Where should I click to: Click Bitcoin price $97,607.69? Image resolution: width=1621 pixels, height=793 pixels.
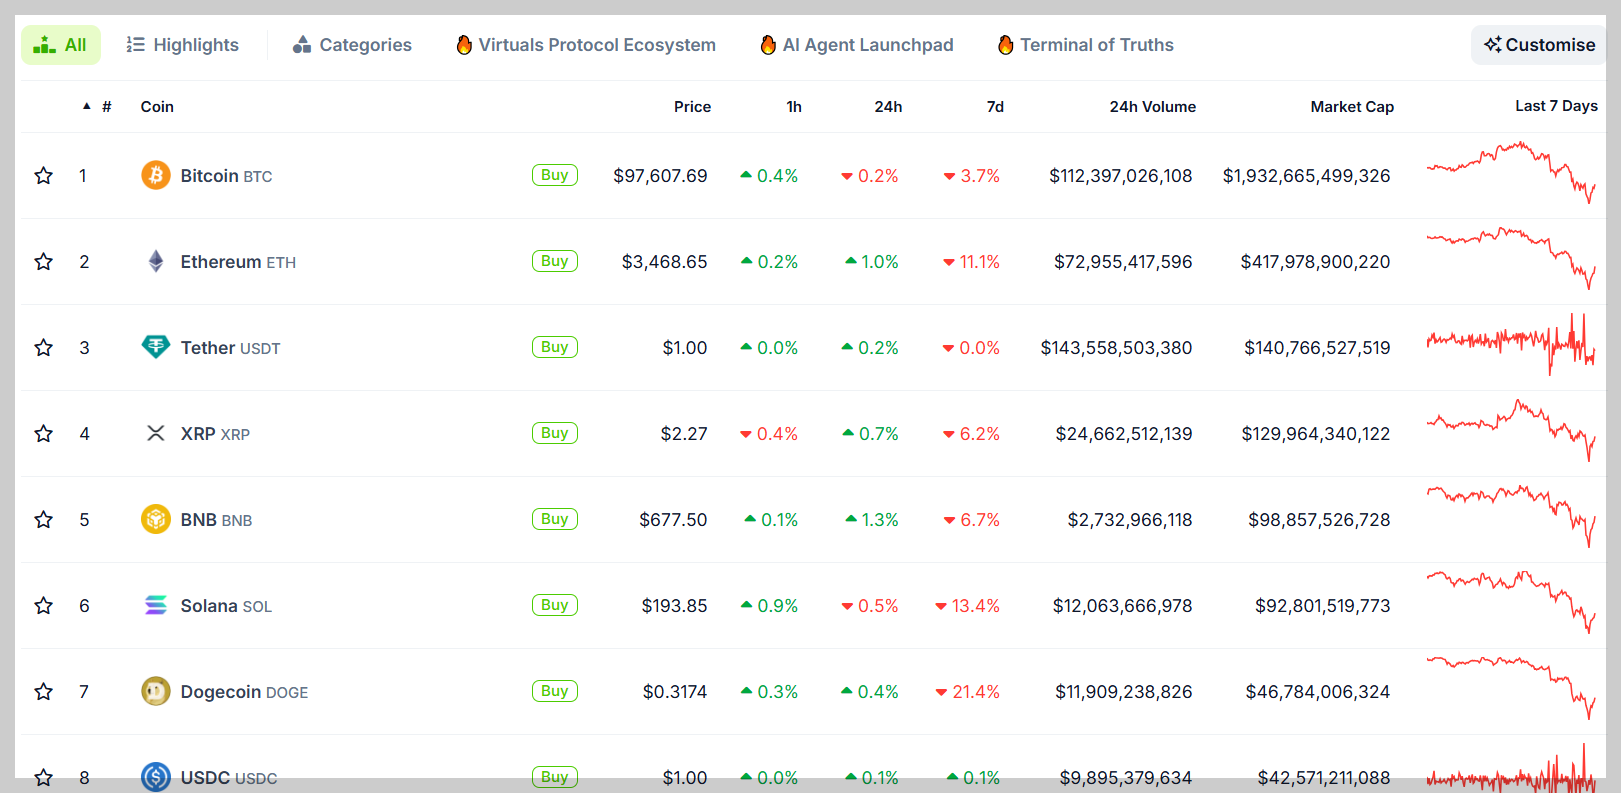[x=660, y=176]
